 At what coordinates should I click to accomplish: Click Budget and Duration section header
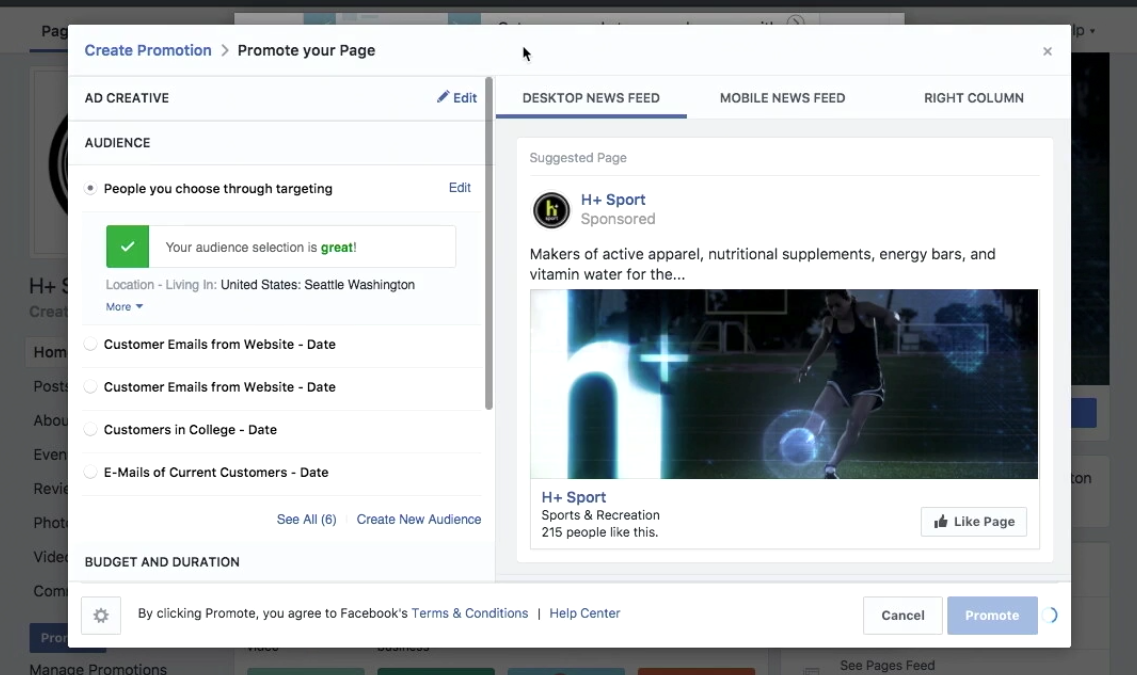click(162, 562)
